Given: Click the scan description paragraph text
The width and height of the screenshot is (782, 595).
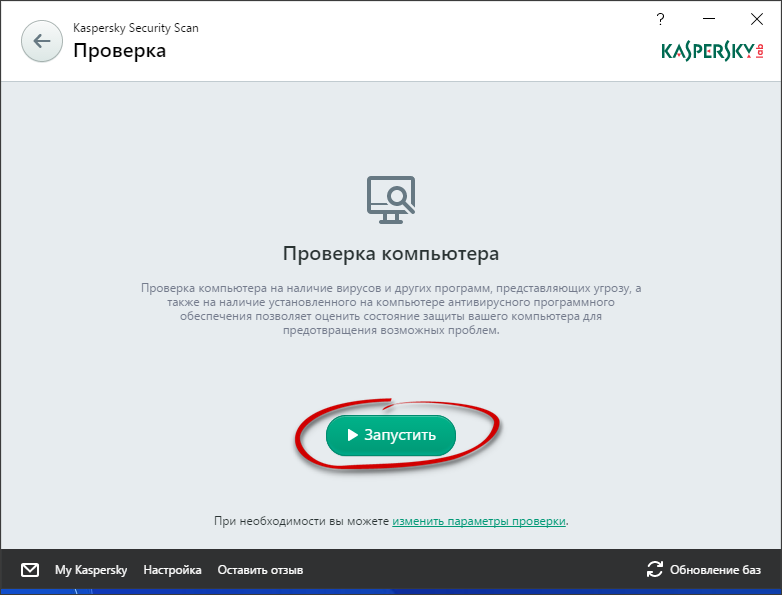Looking at the screenshot, I should (x=390, y=309).
